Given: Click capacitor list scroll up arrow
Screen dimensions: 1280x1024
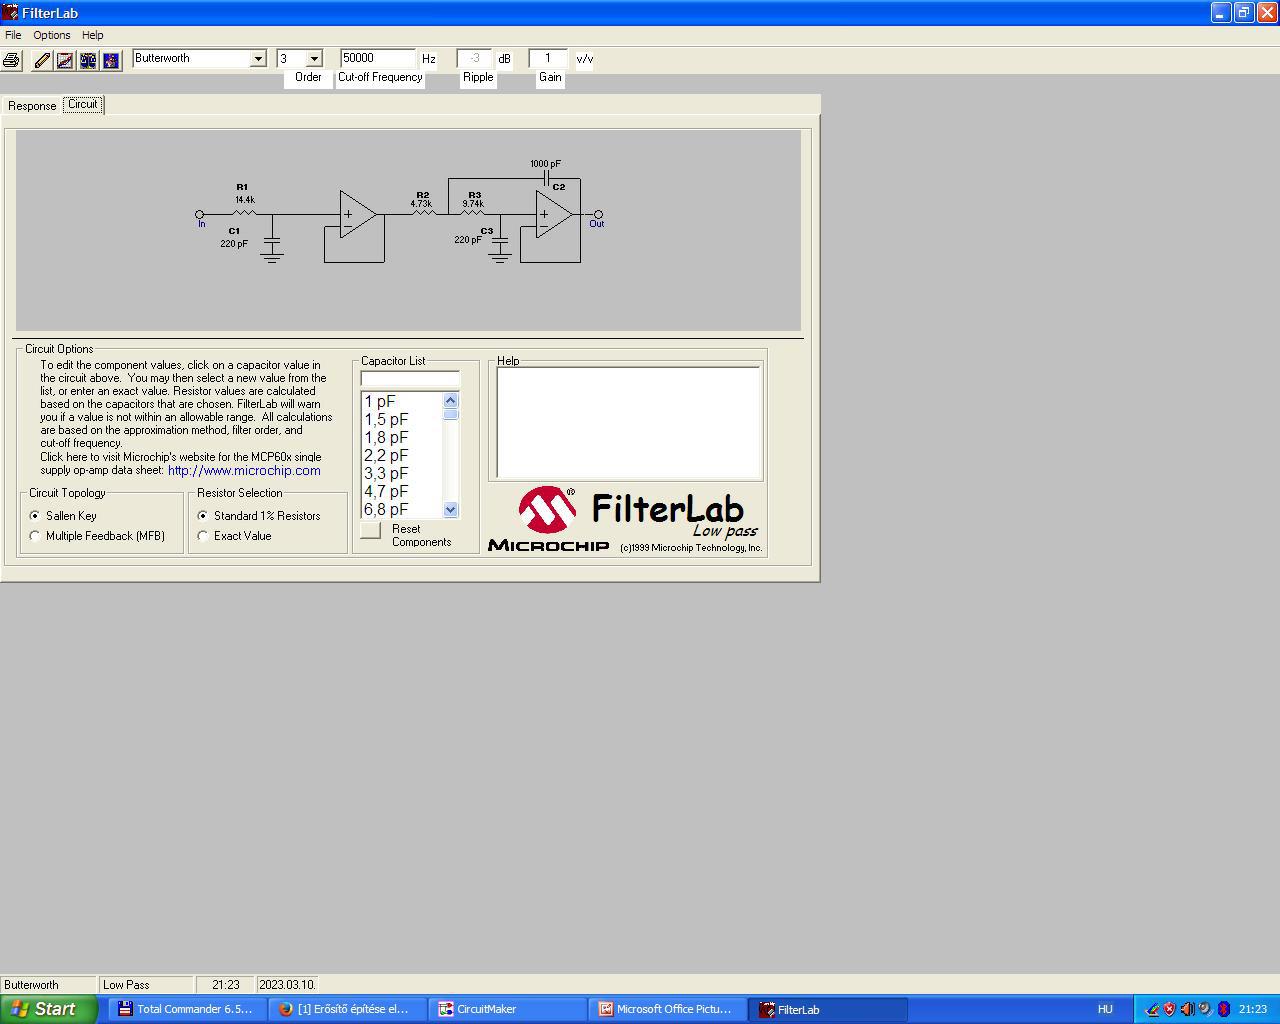Looking at the screenshot, I should tap(450, 400).
